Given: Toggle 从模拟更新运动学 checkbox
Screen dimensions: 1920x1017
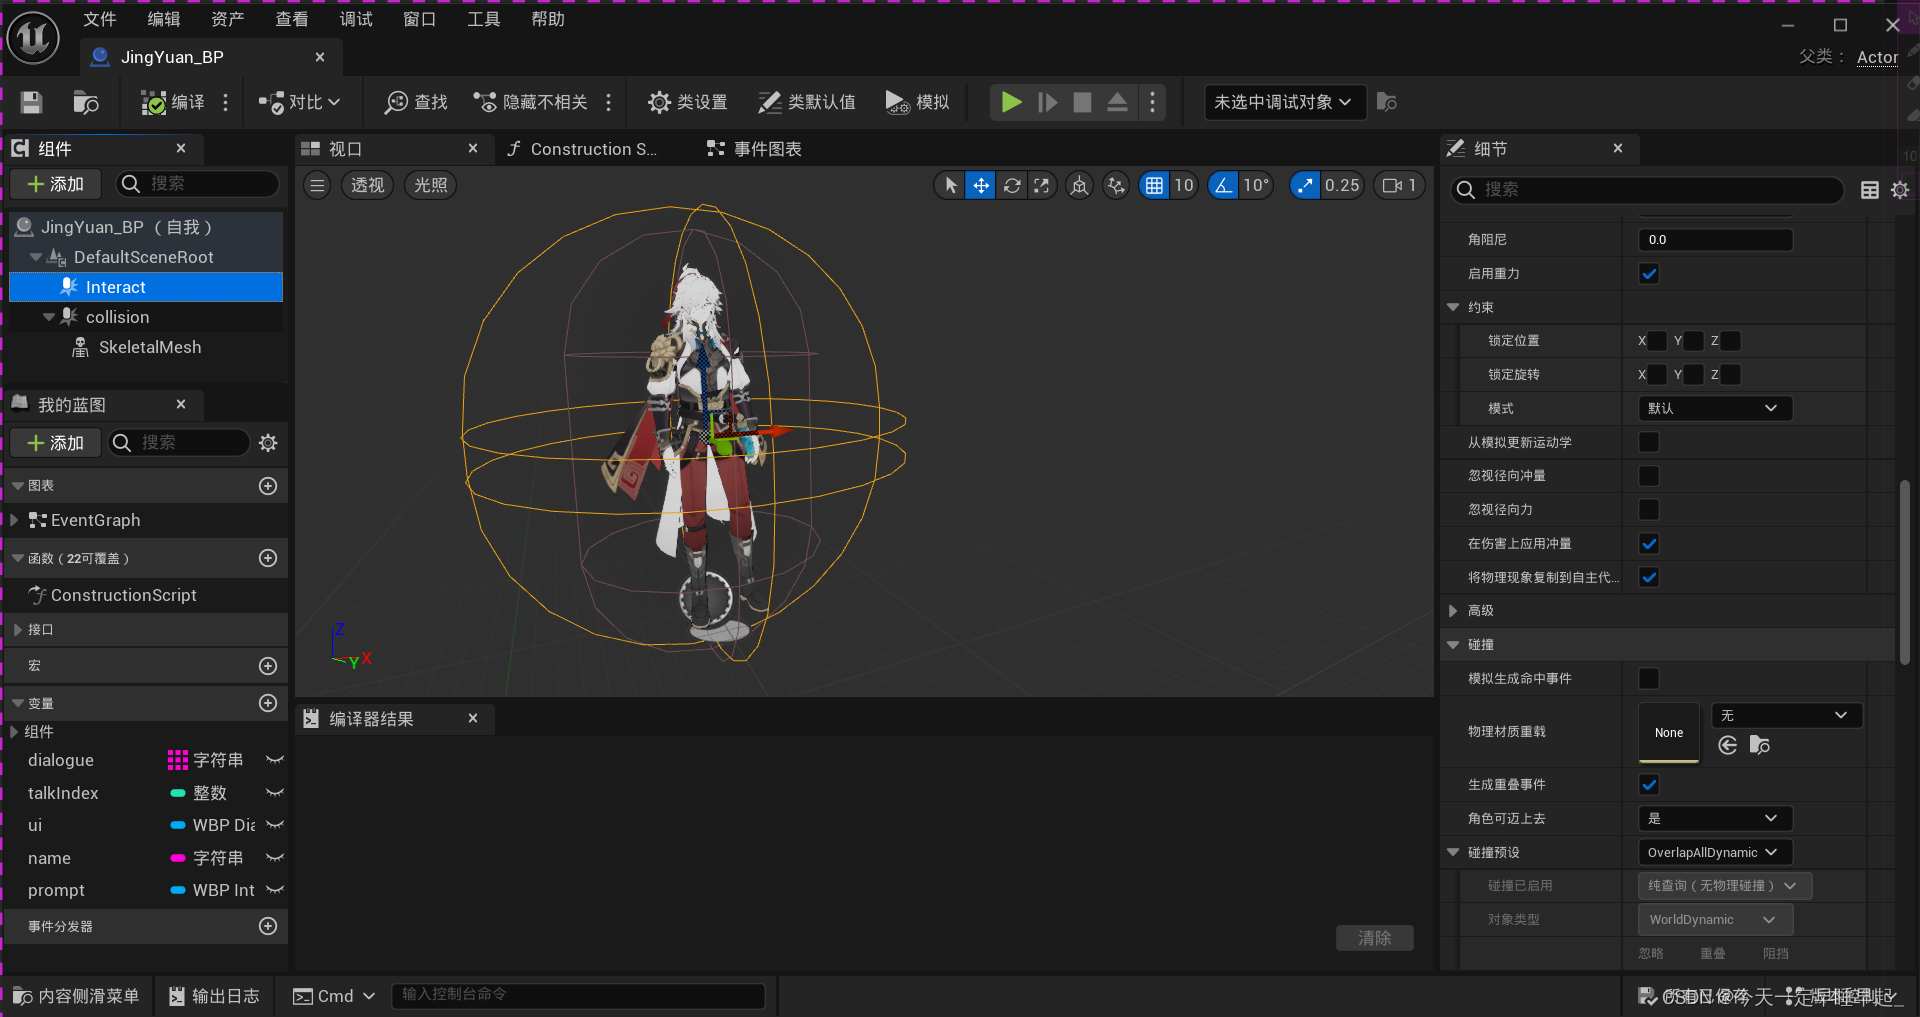Looking at the screenshot, I should click(1649, 442).
